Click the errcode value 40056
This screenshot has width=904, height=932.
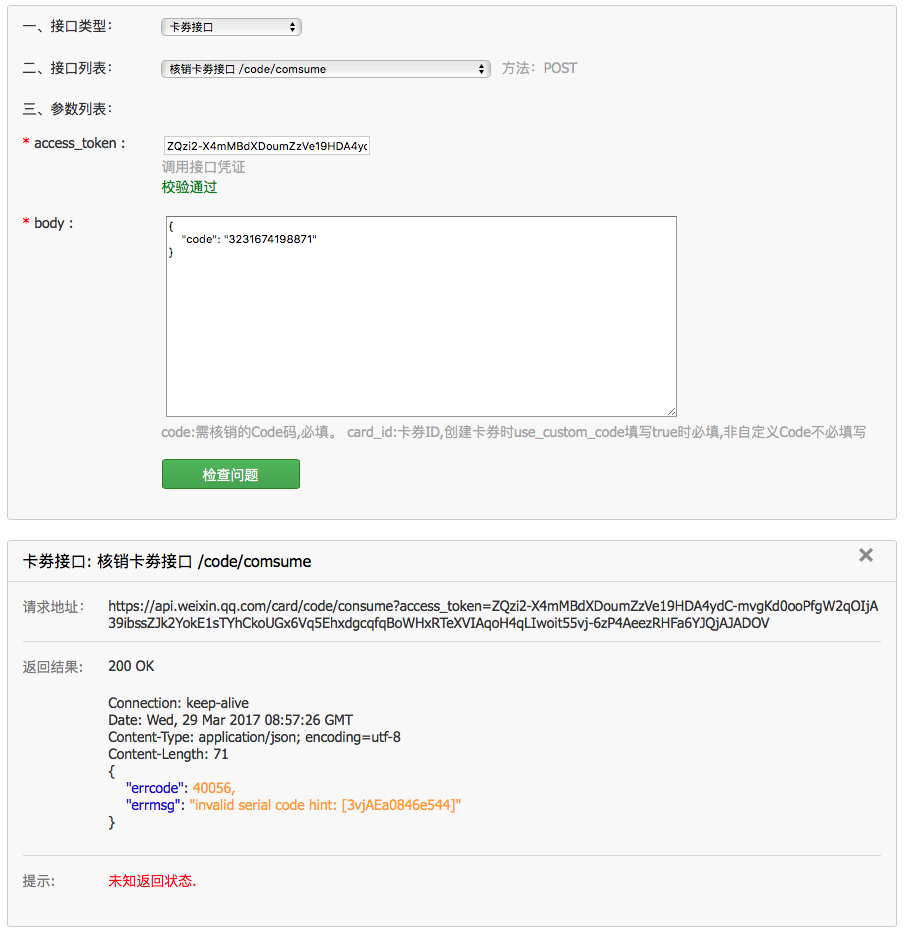click(213, 788)
